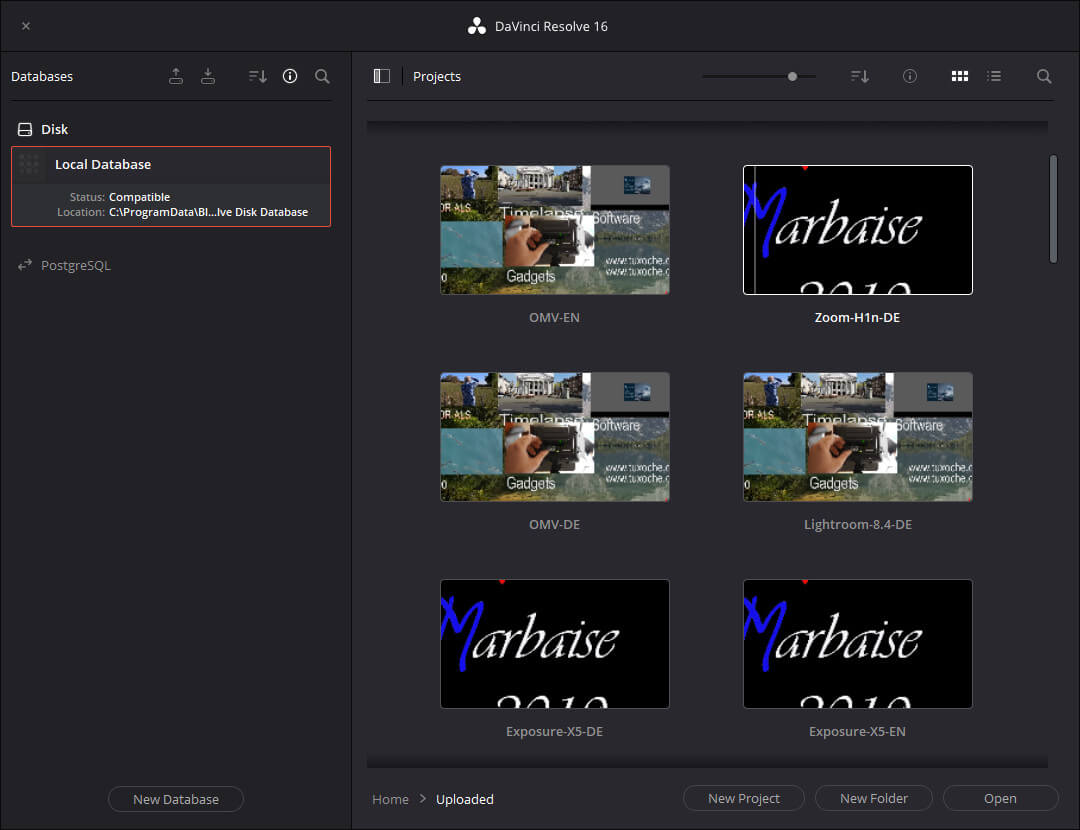The width and height of the screenshot is (1080, 830).
Task: Close the Project Manager window
Action: coord(25,26)
